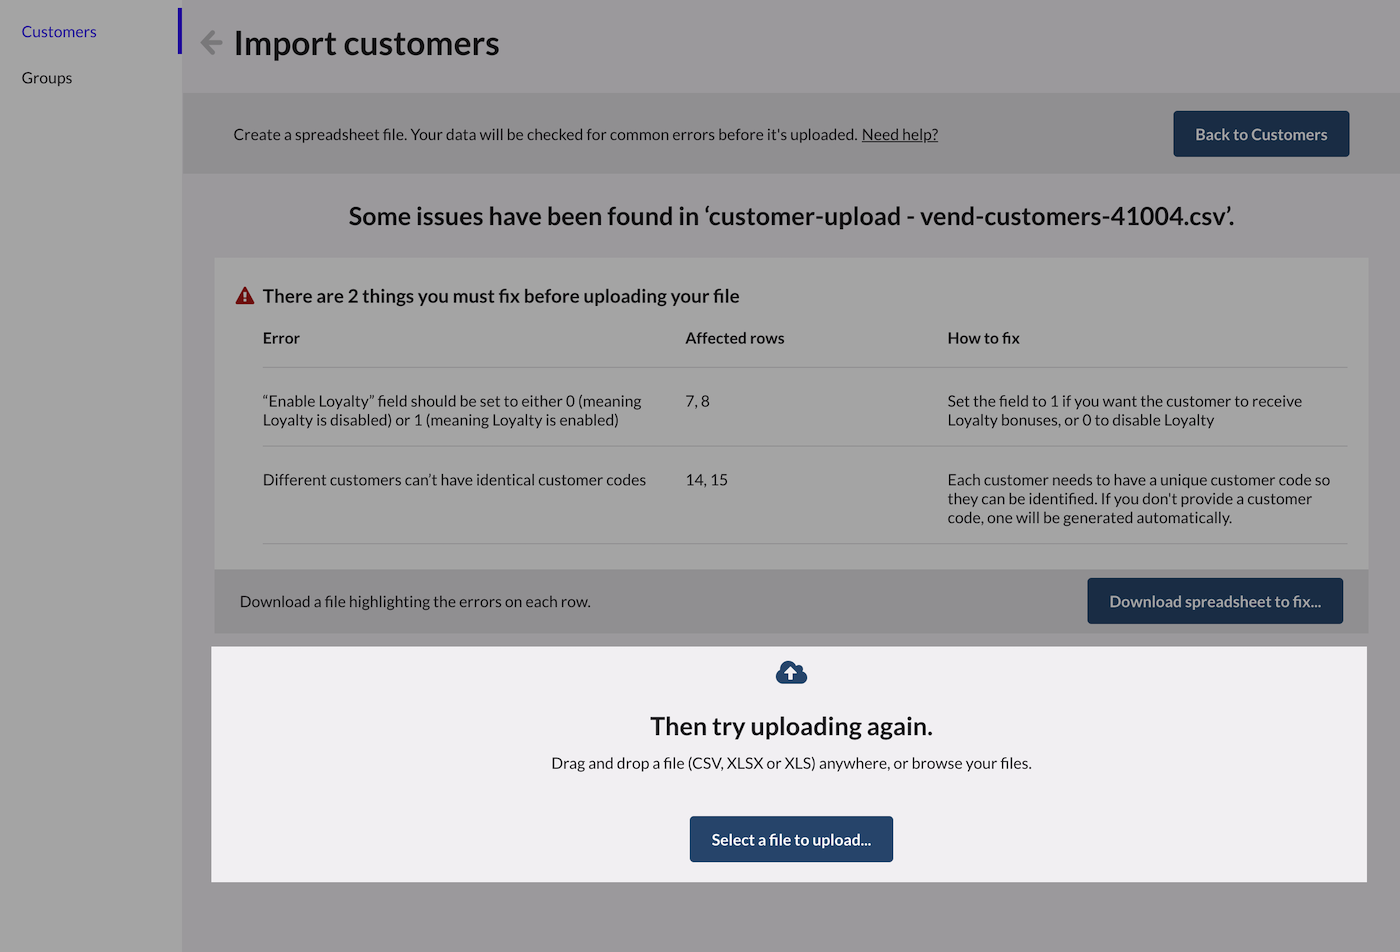Click the back arrow beside Import customers

click(x=211, y=43)
